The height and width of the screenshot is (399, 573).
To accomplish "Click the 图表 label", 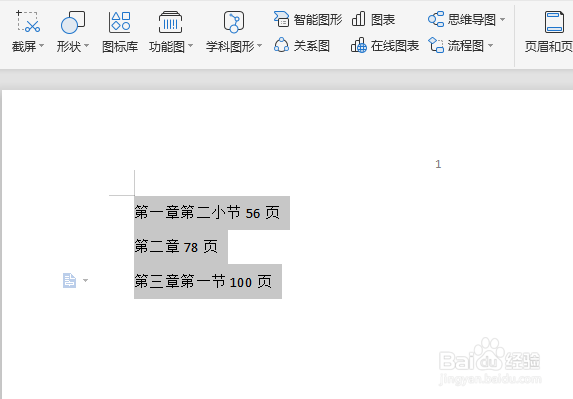I will [383, 20].
